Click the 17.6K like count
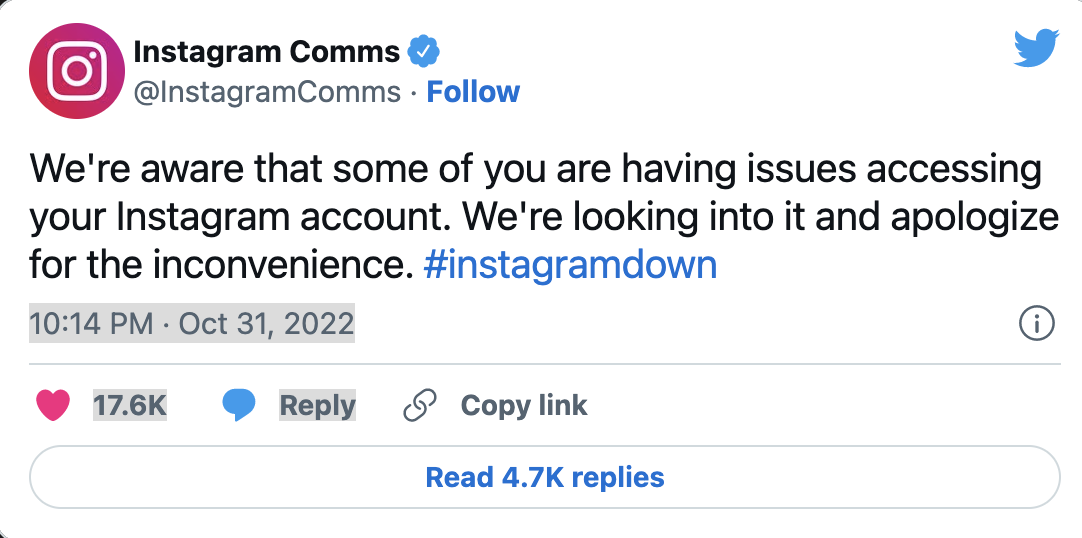Viewport: 1082px width, 538px height. point(130,405)
